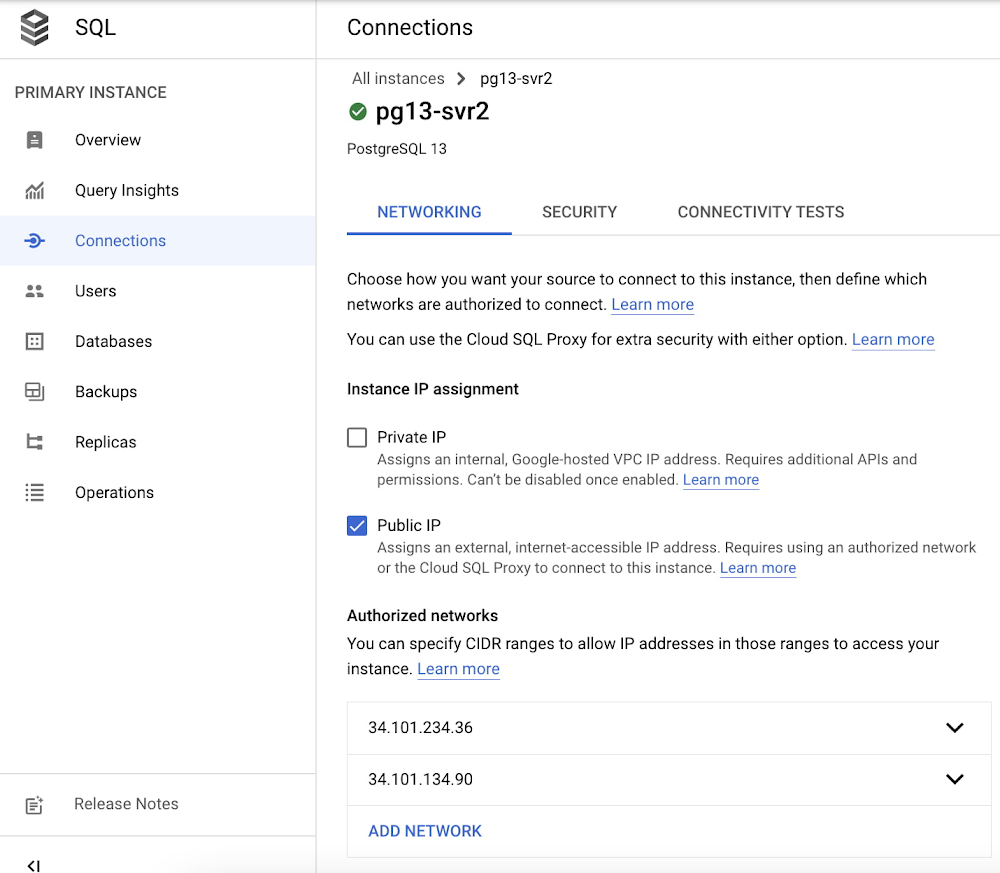Image resolution: width=1000 pixels, height=873 pixels.
Task: Expand the 34.101.234.36 network entry
Action: [x=954, y=728]
